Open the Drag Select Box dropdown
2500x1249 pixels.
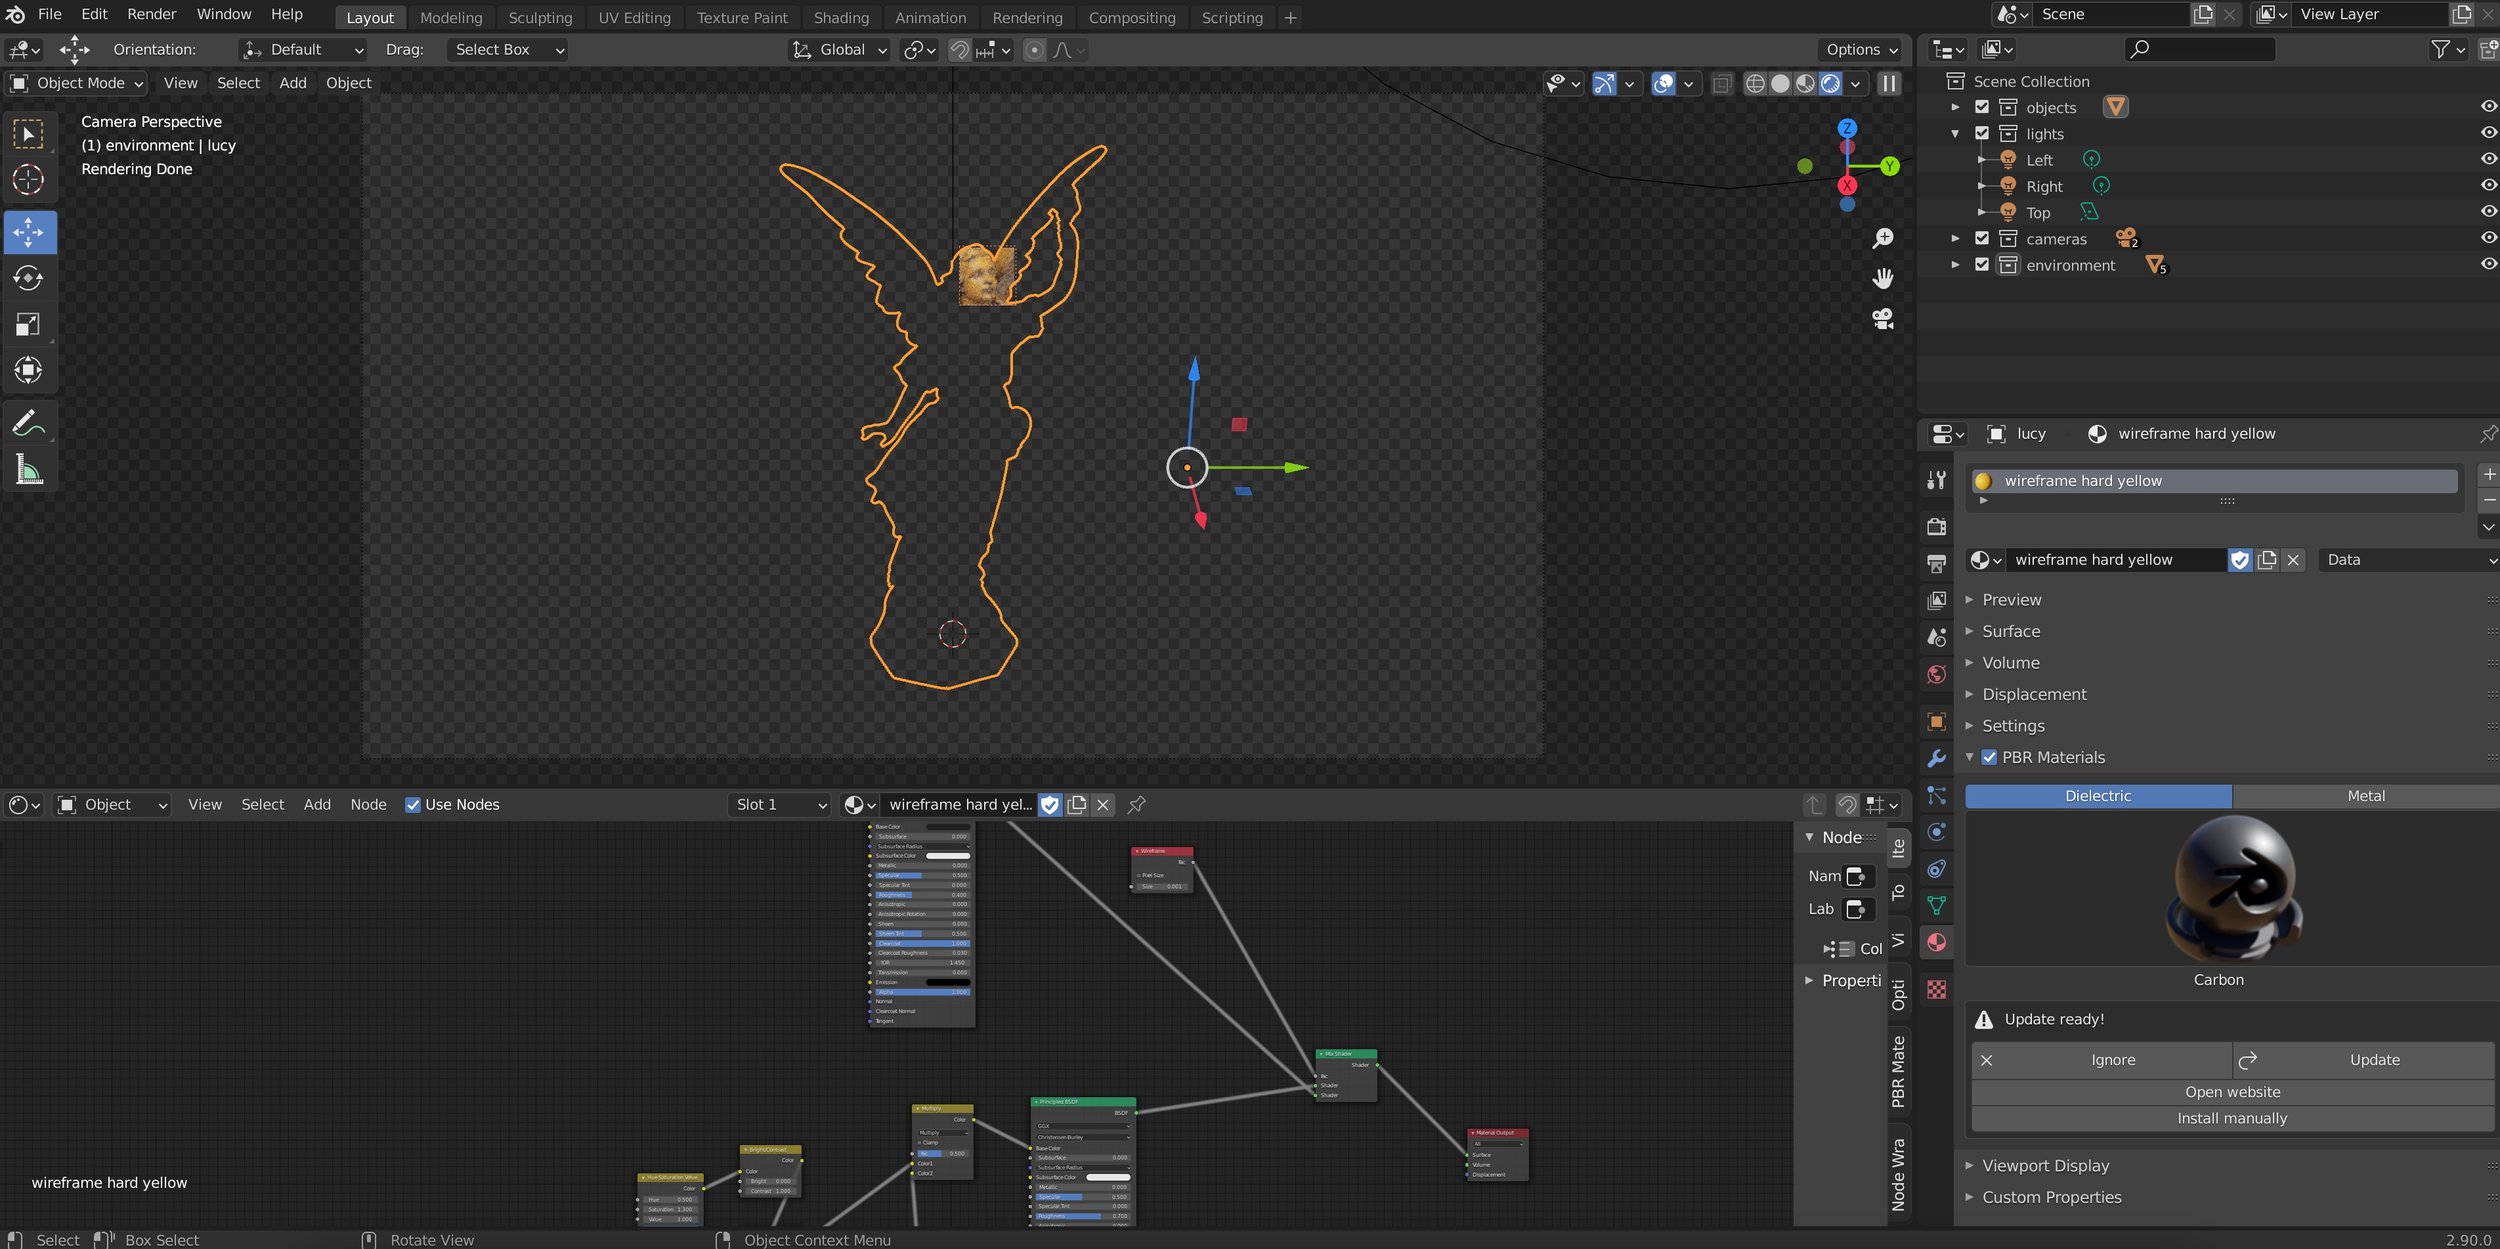[x=507, y=50]
